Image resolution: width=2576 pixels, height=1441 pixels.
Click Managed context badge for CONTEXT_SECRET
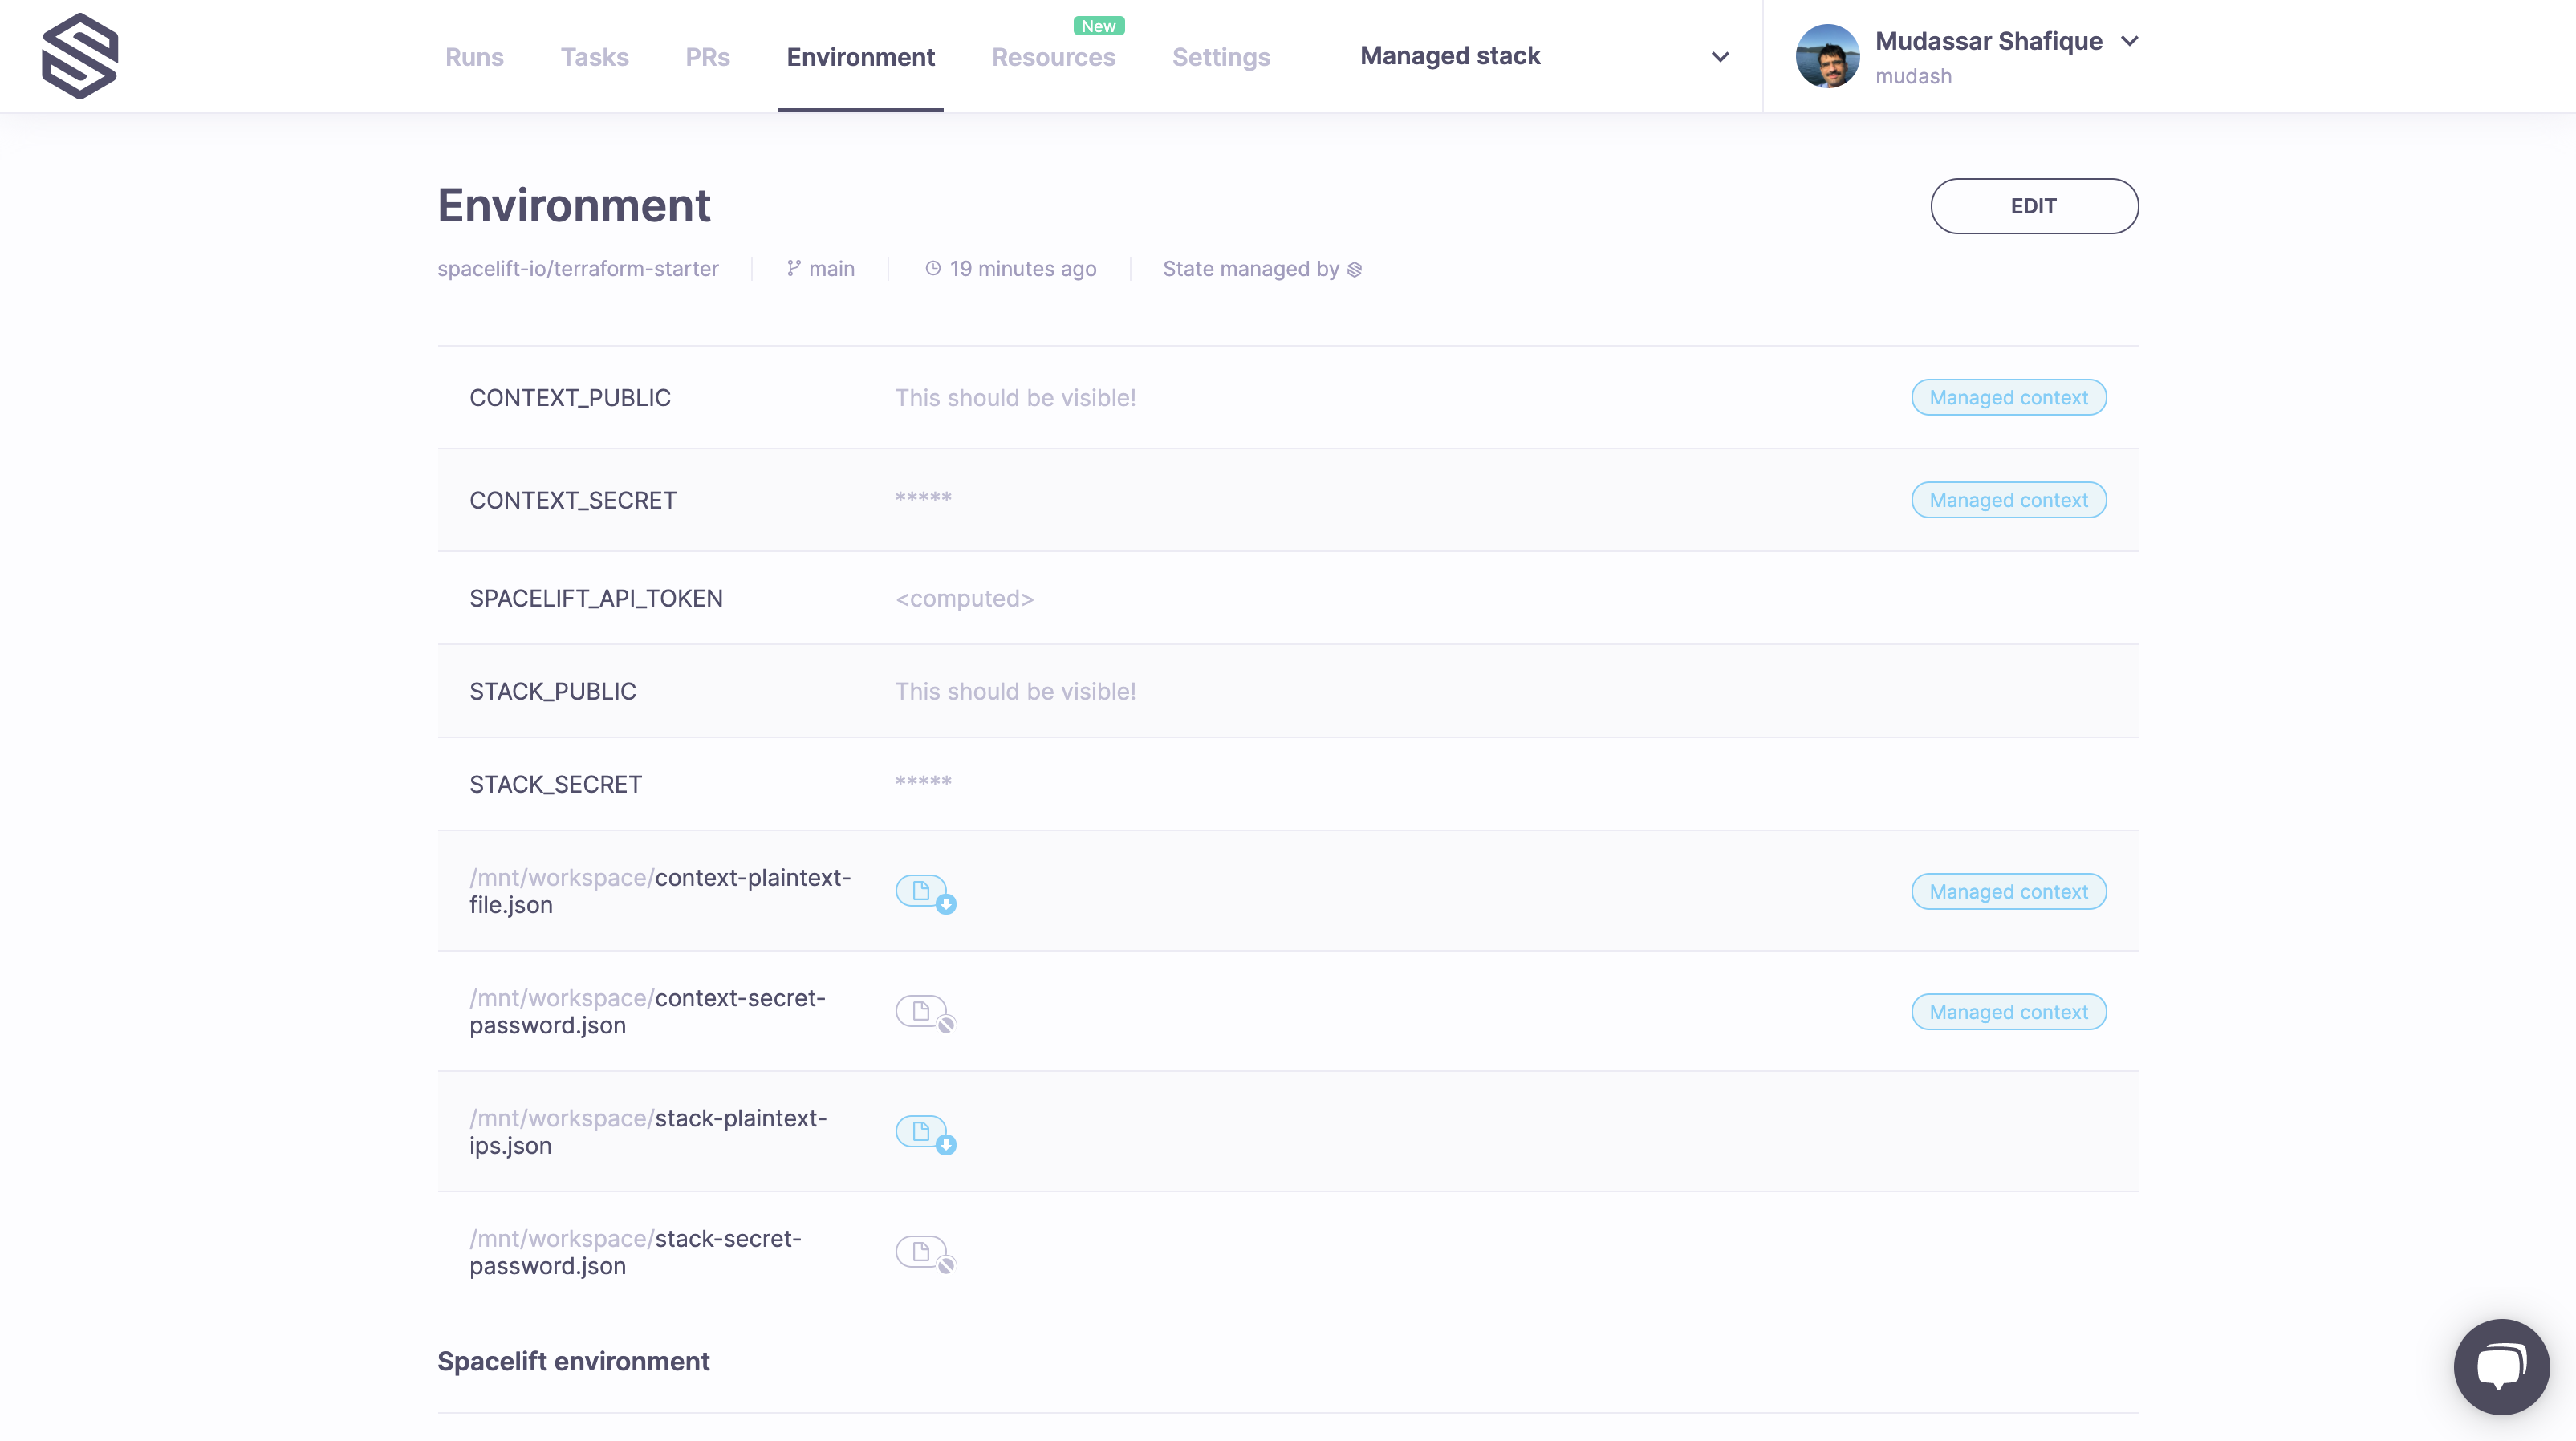2008,500
